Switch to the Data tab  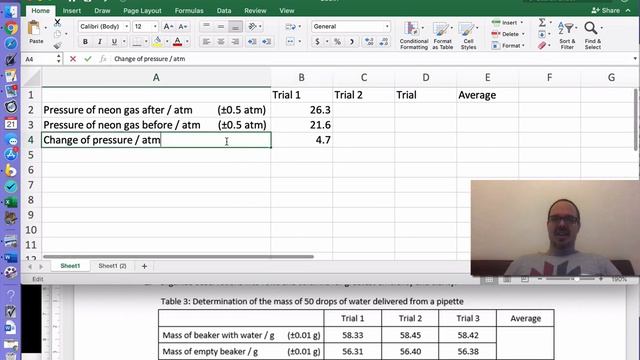224,11
